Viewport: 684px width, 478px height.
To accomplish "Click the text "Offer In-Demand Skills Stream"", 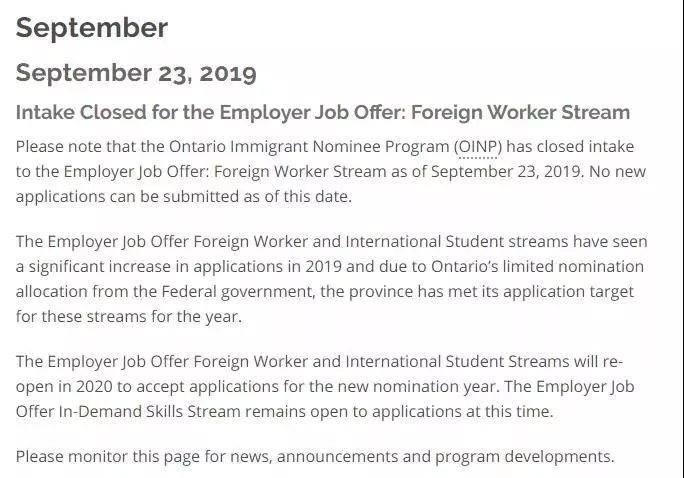I will pyautogui.click(x=128, y=411).
